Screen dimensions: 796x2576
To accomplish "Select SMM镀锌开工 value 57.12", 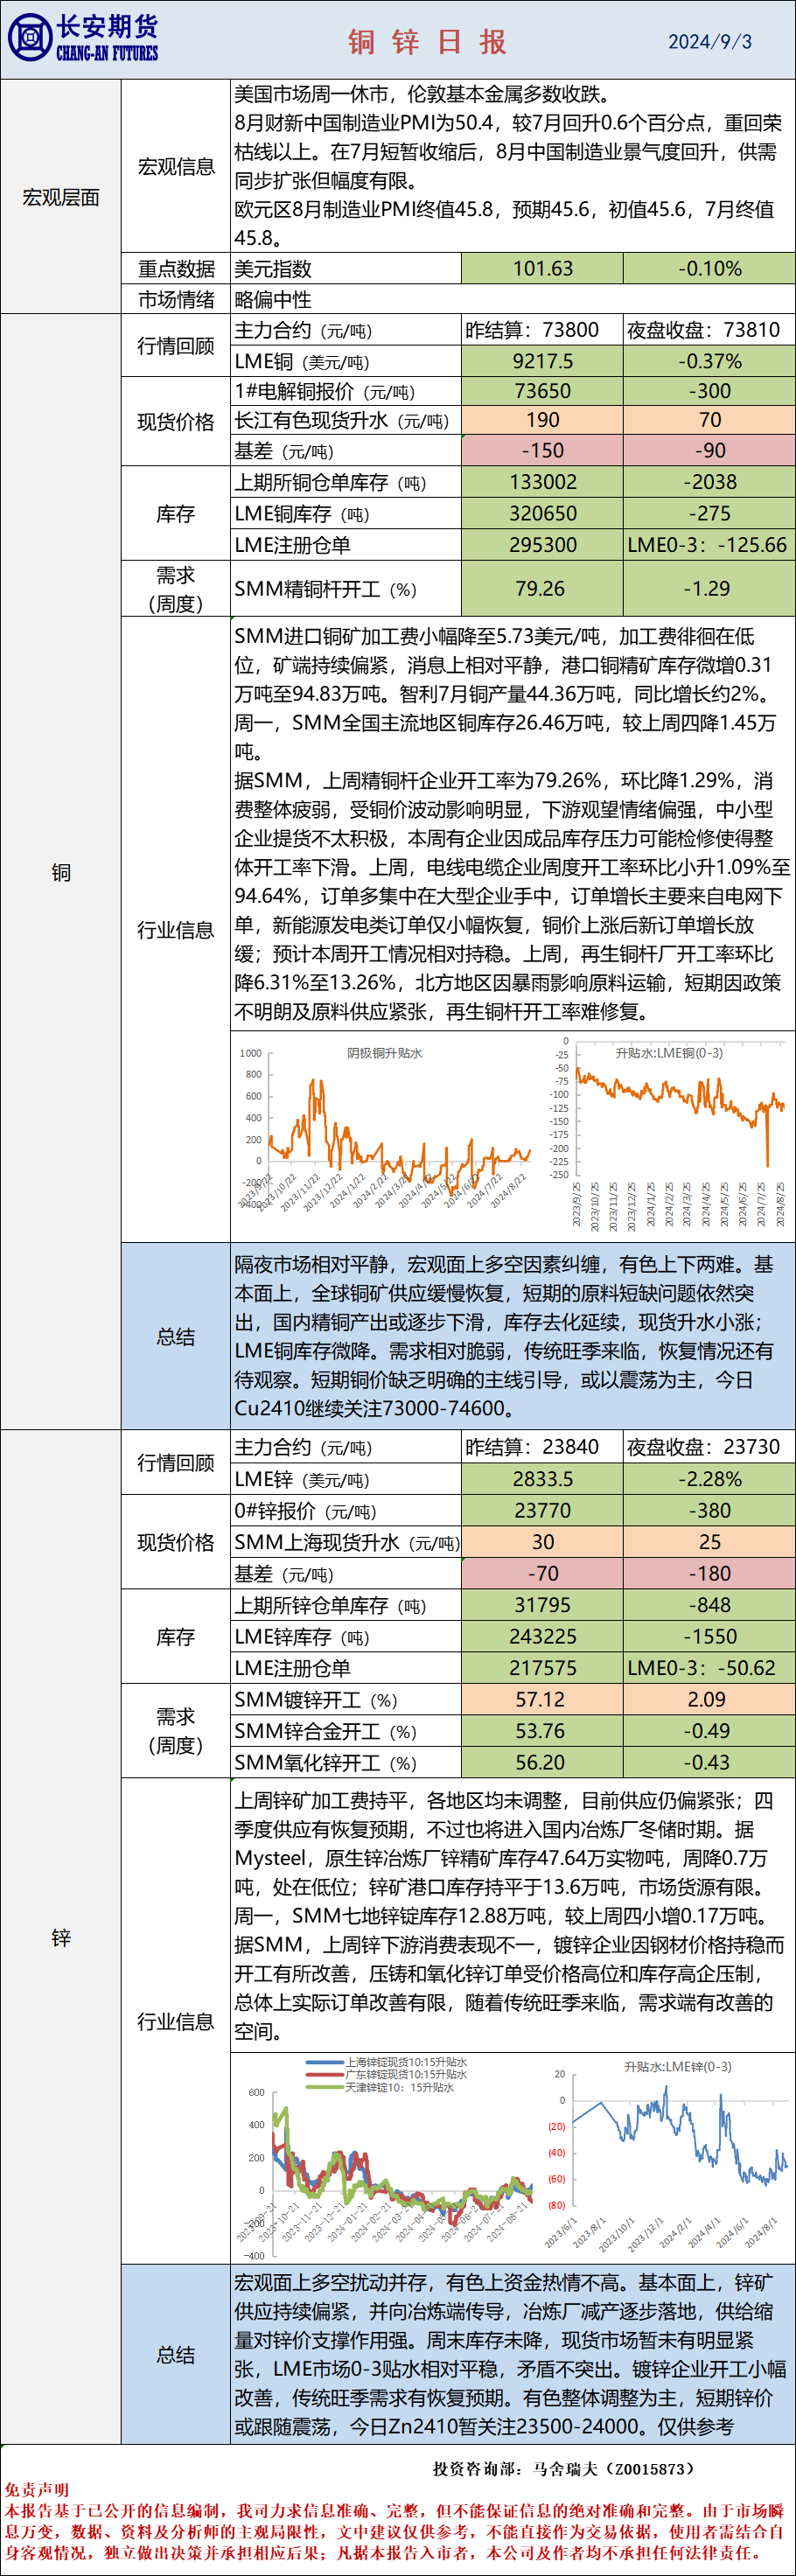I will 542,1699.
